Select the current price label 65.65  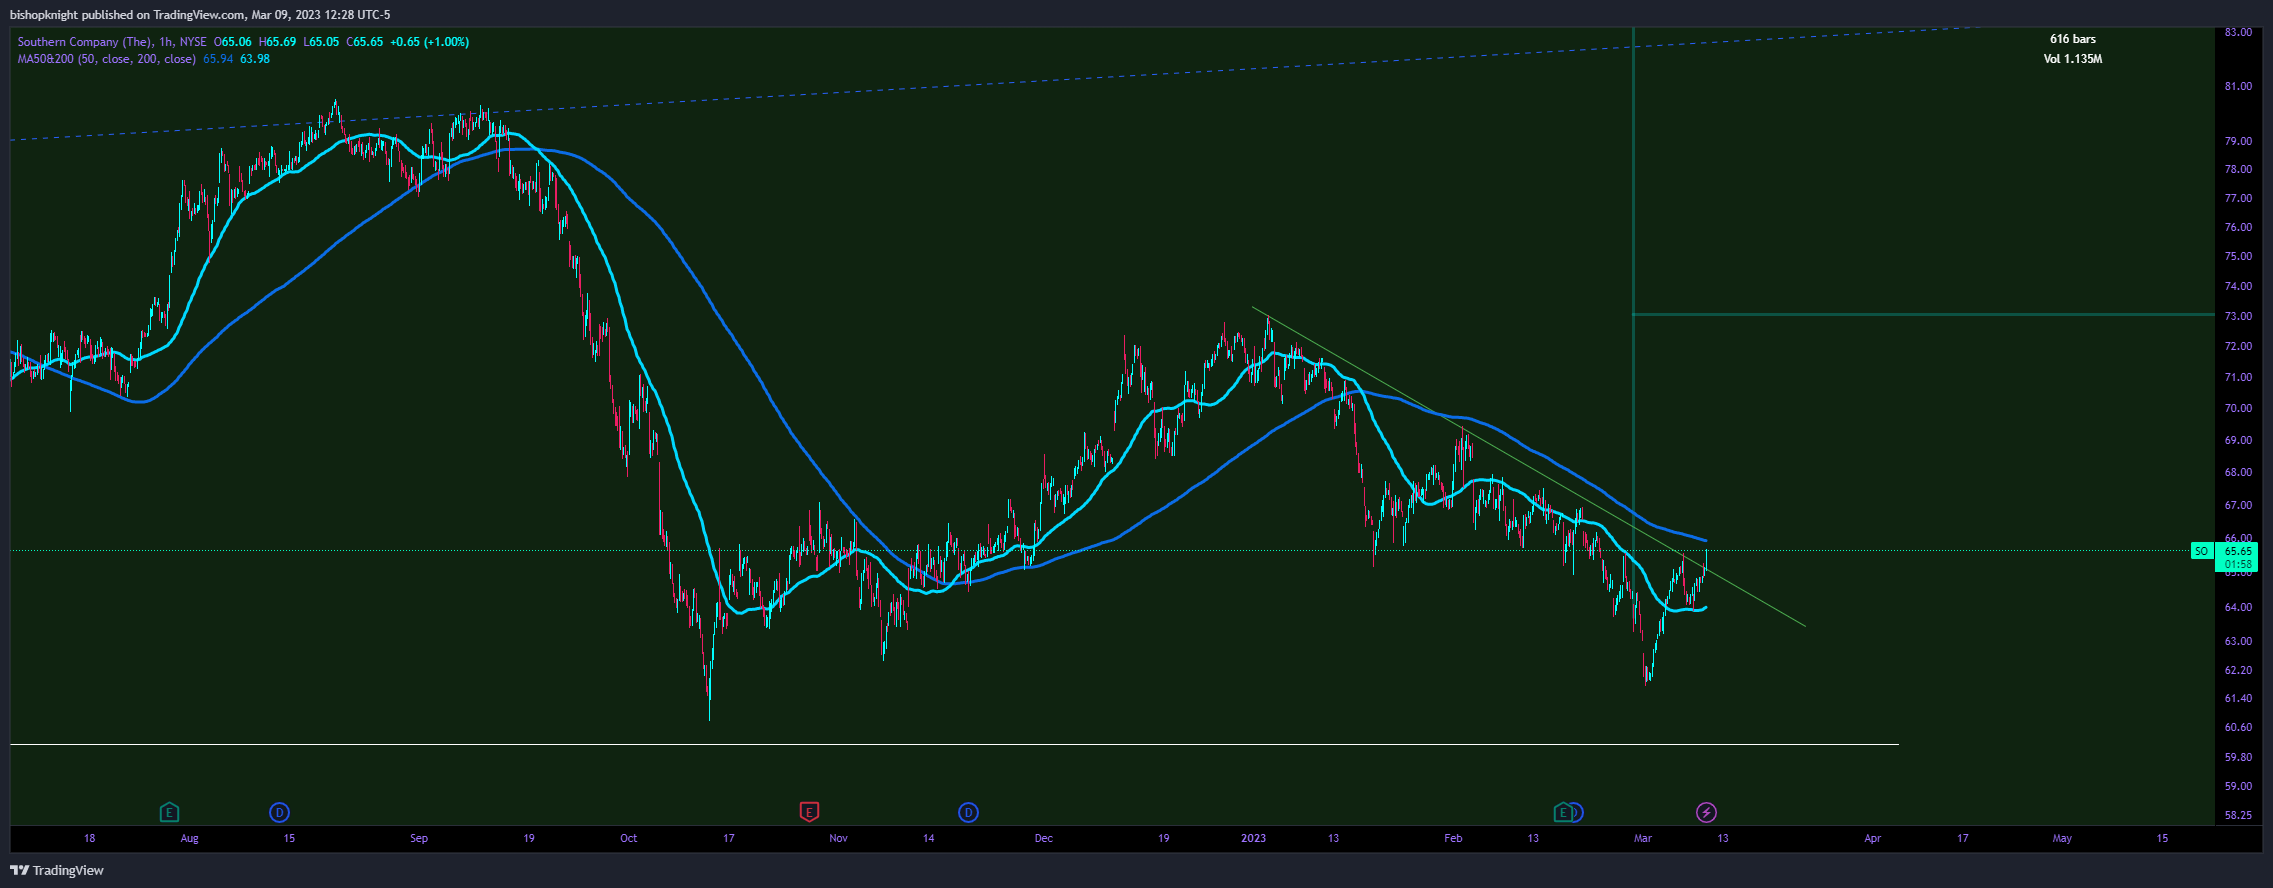[2239, 551]
